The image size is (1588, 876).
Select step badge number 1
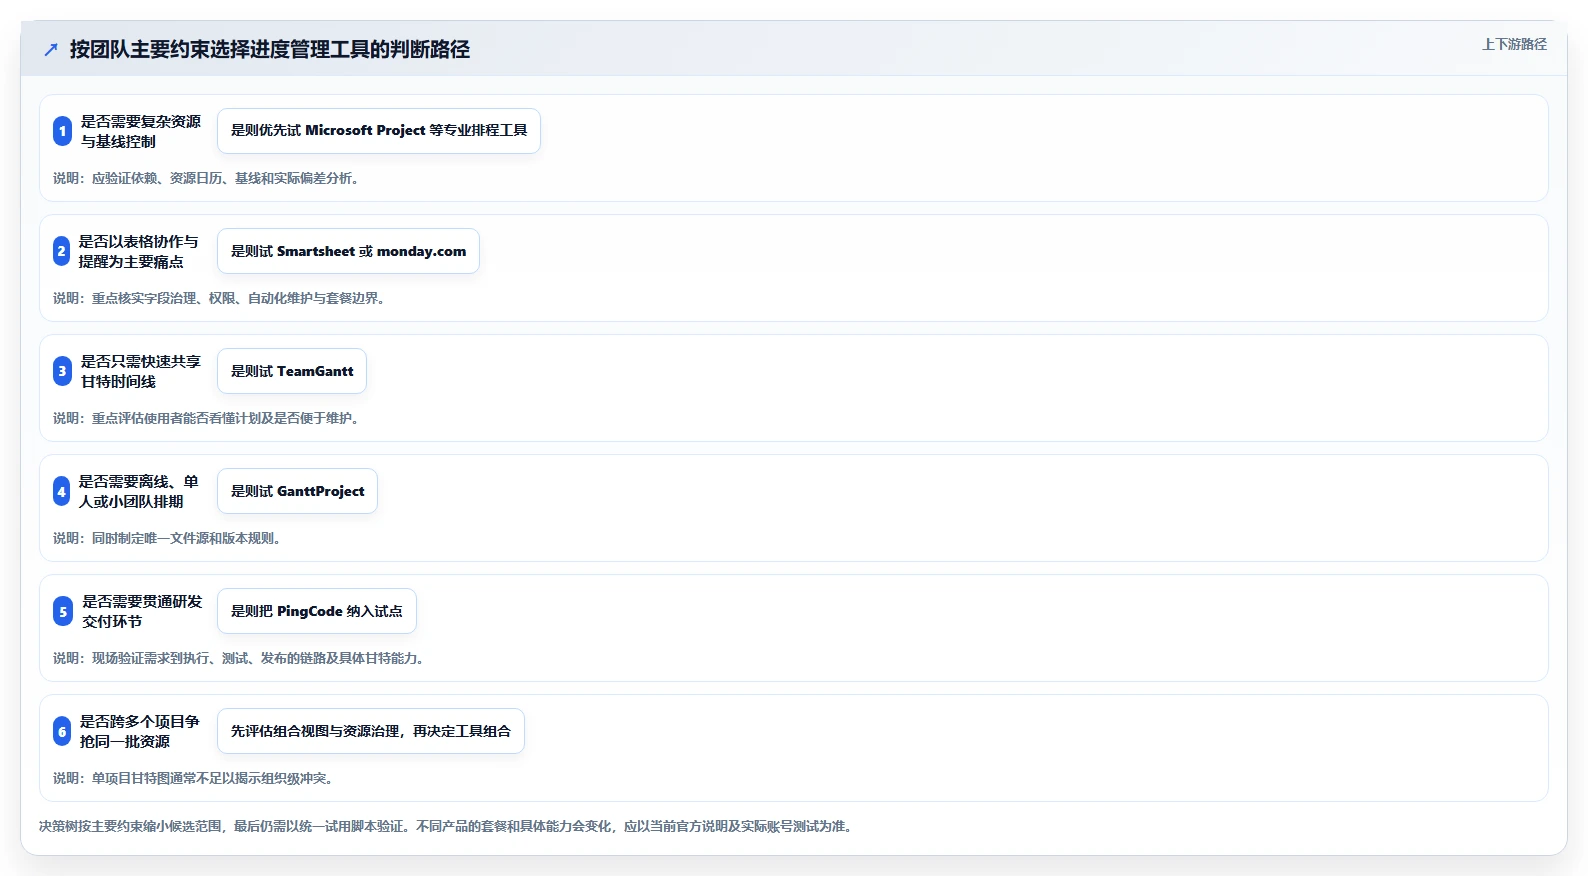click(x=62, y=131)
